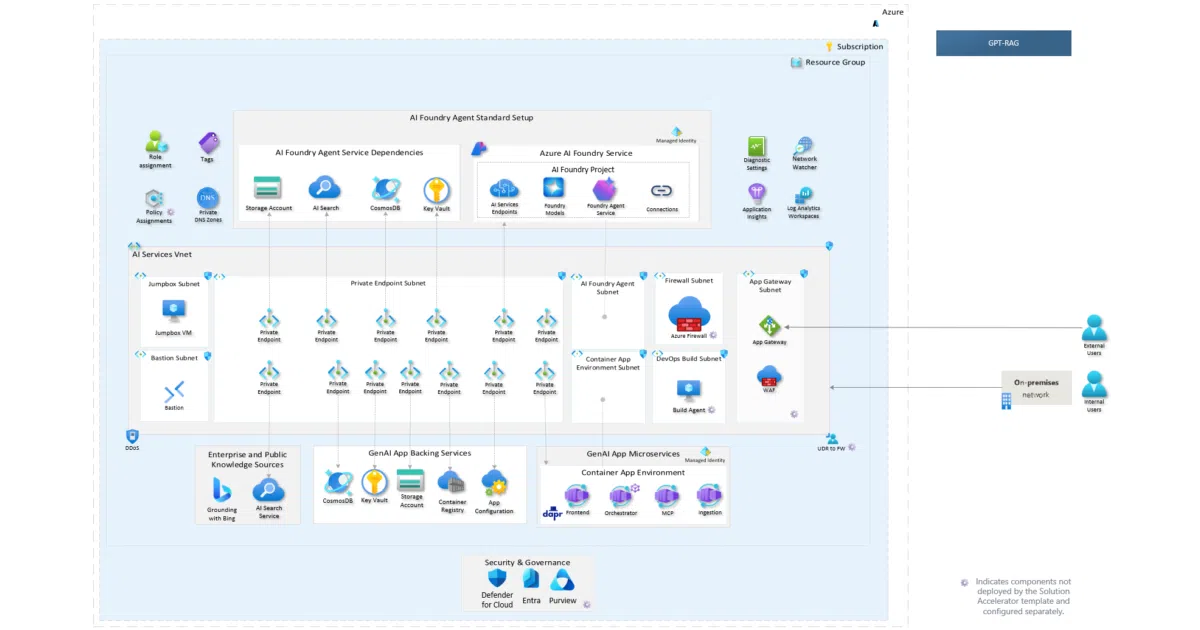The width and height of the screenshot is (1200, 630).
Task: Select the 'AI Foundry Project' label
Action: point(583,170)
